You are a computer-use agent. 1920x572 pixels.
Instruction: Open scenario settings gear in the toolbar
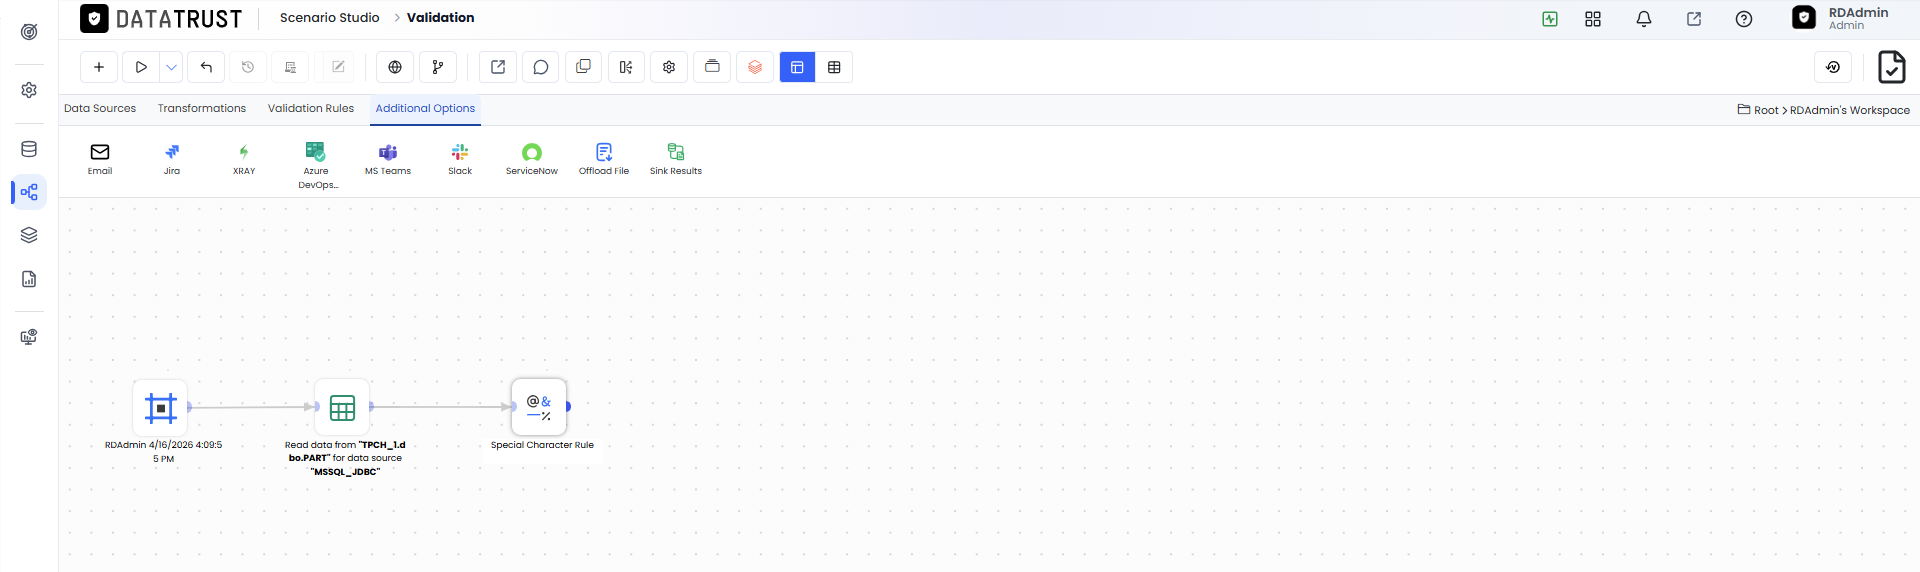pos(669,67)
